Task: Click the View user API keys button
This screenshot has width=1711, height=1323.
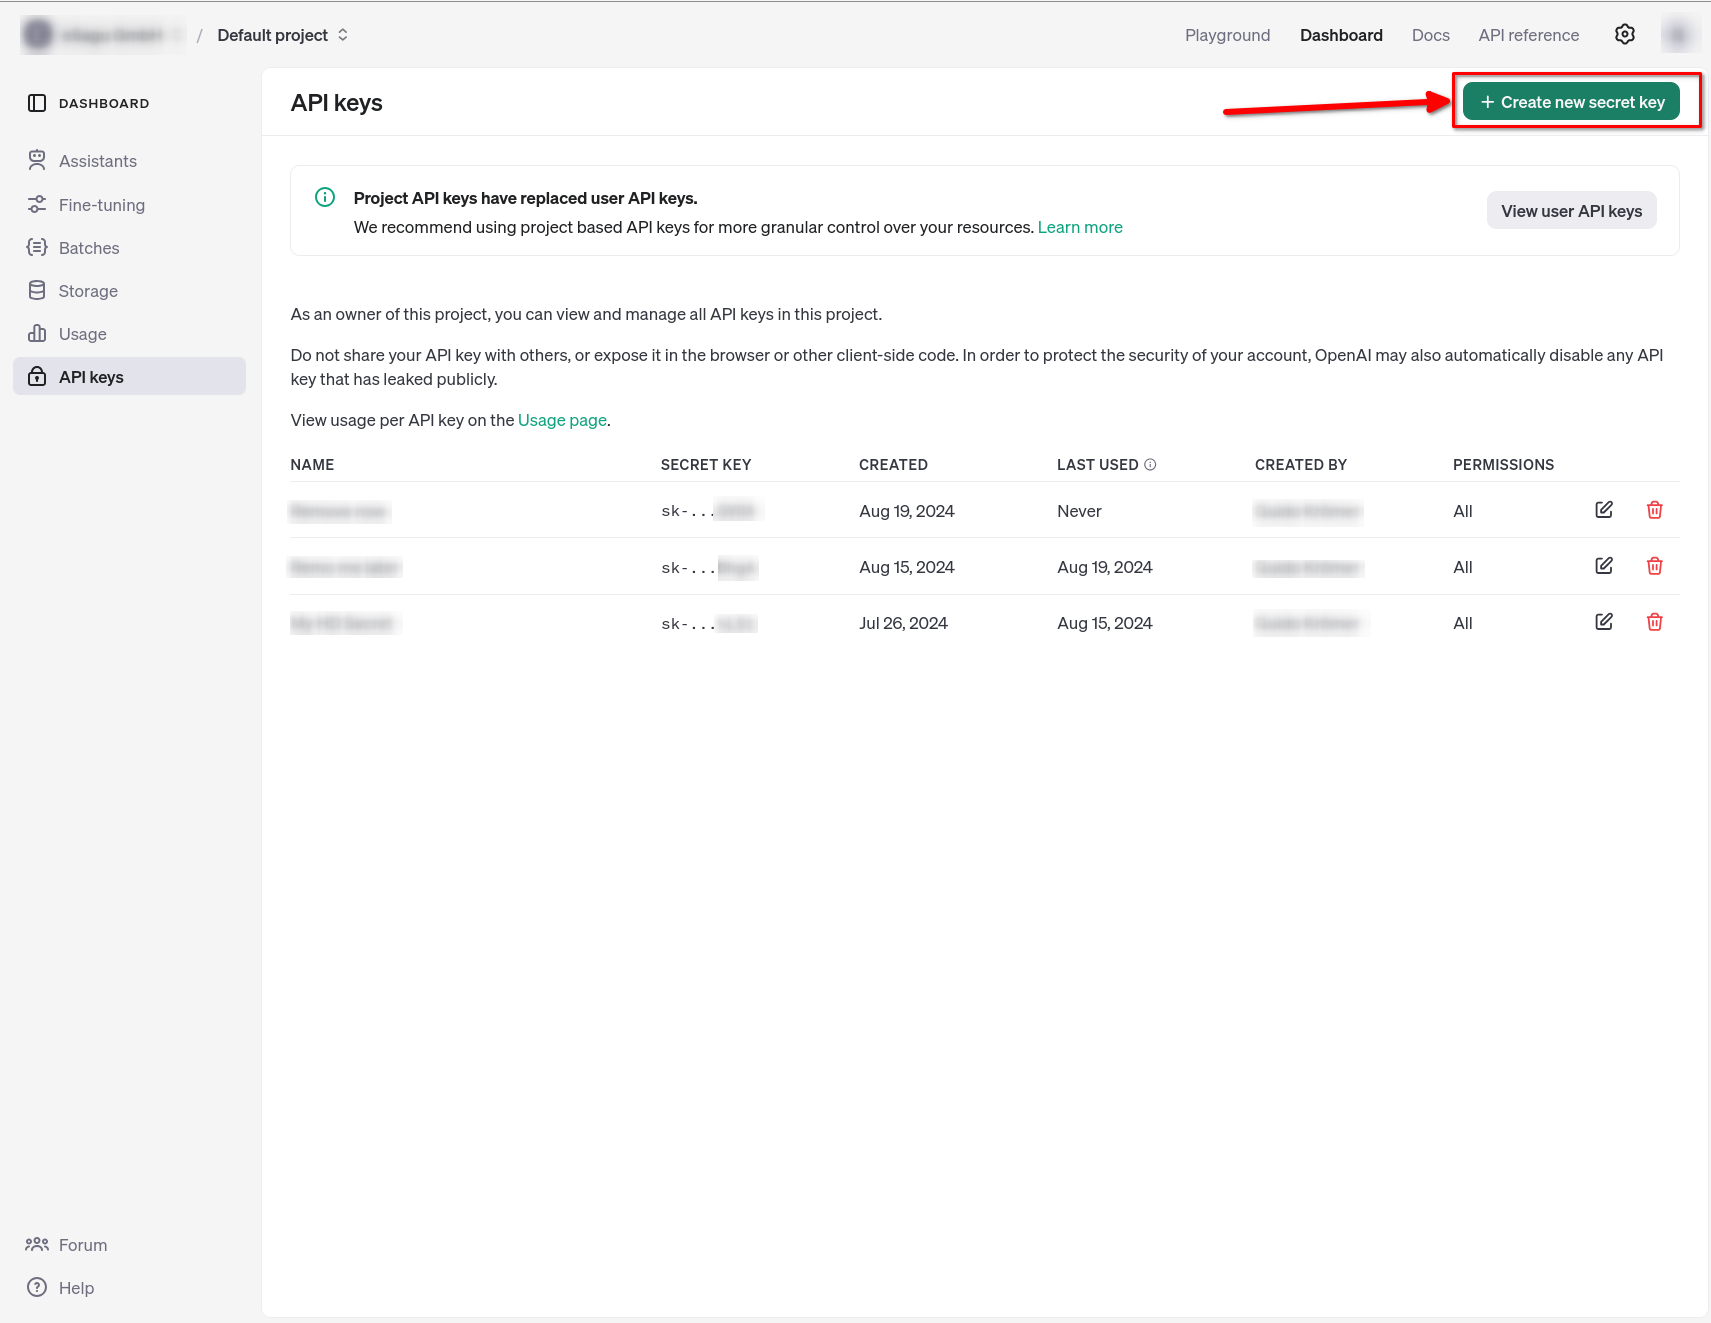Action: pyautogui.click(x=1571, y=211)
